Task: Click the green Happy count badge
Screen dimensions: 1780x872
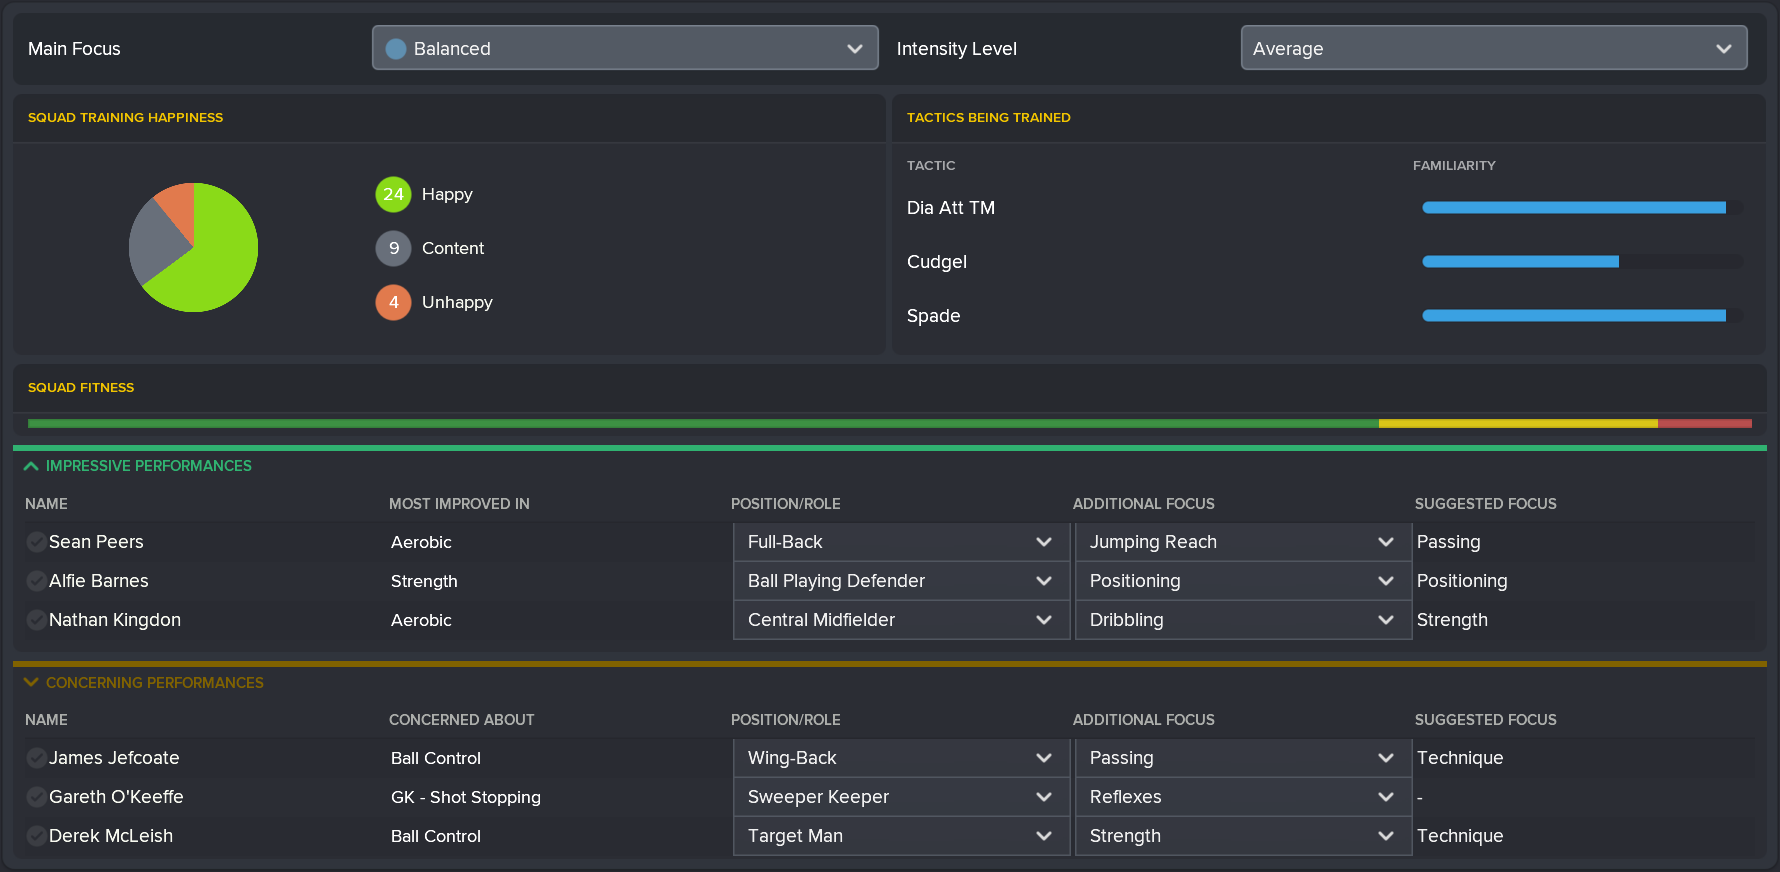Action: pos(393,194)
